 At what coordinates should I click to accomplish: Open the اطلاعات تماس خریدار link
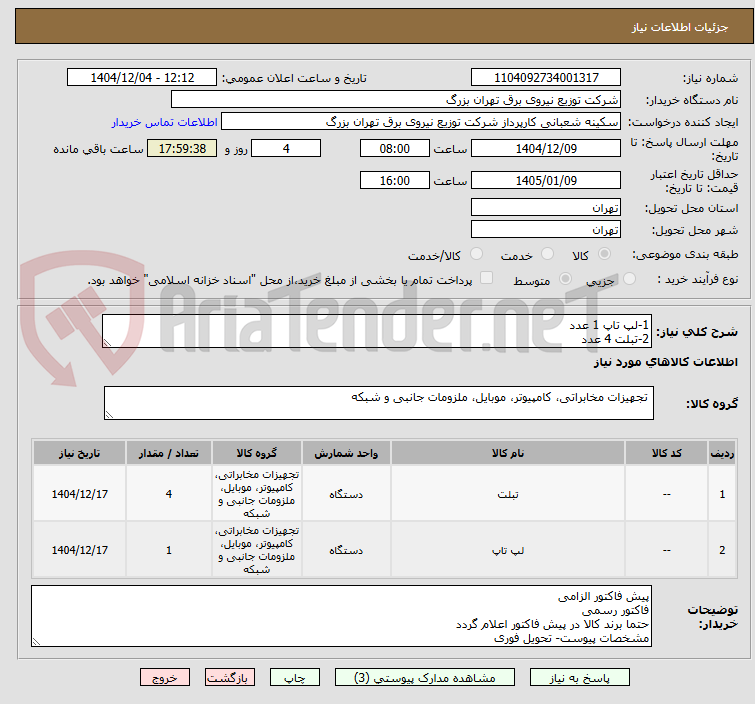(x=165, y=122)
